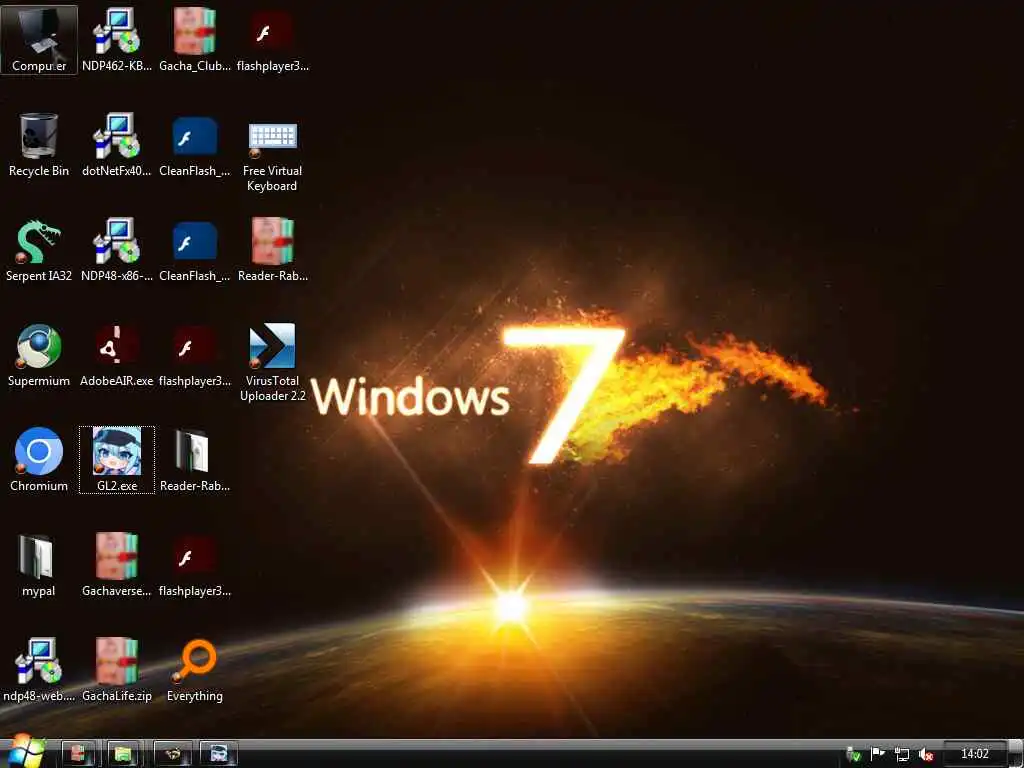The width and height of the screenshot is (1024, 768).
Task: Select the AdobeAIR.exe icon
Action: tap(117, 355)
